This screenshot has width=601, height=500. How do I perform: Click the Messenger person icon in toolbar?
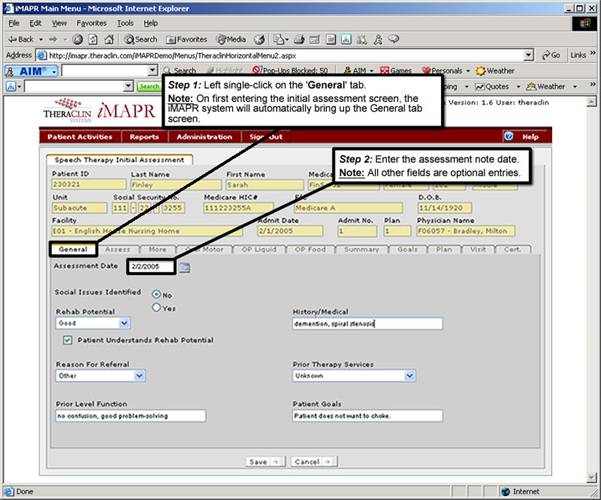point(378,39)
